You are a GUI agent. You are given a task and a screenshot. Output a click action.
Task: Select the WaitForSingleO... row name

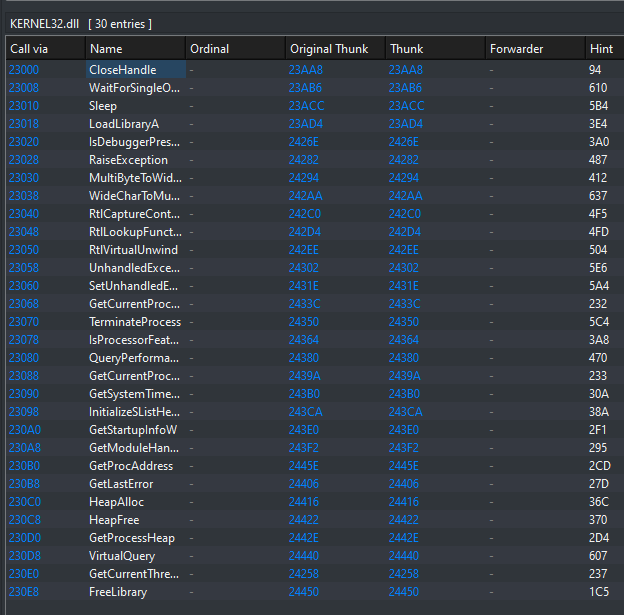(x=136, y=88)
